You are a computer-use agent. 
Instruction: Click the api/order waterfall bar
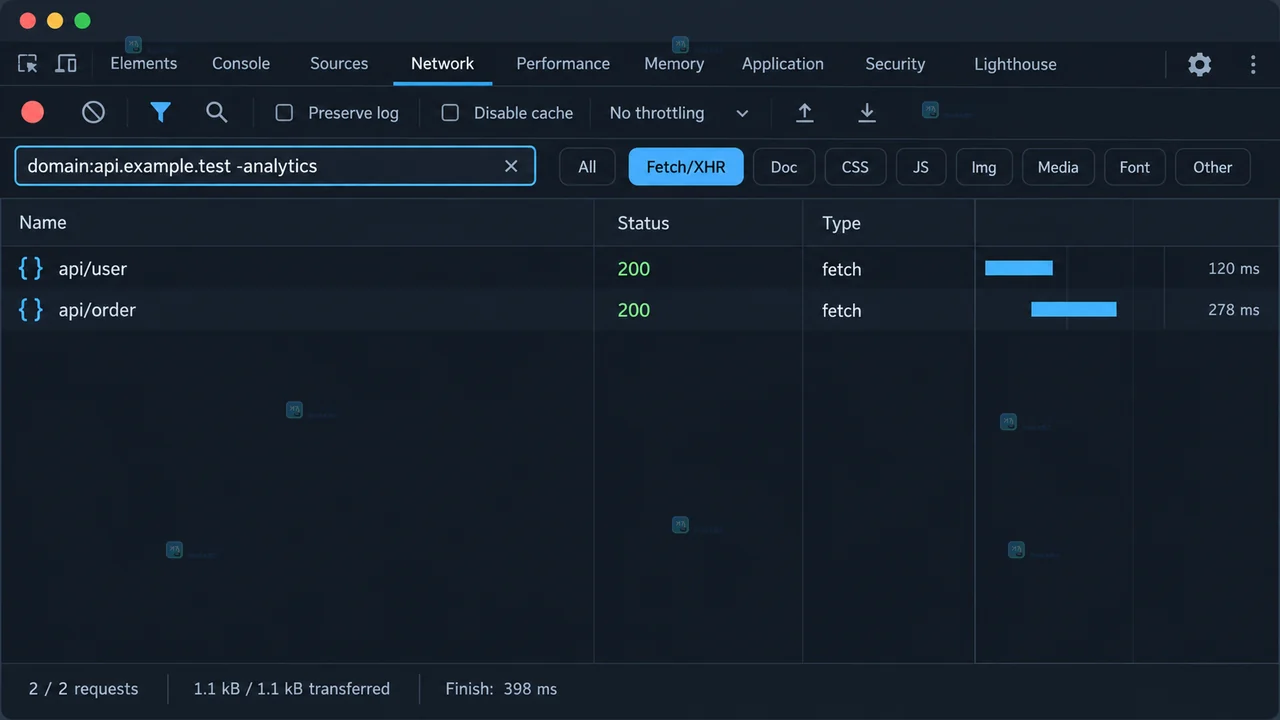click(x=1074, y=309)
